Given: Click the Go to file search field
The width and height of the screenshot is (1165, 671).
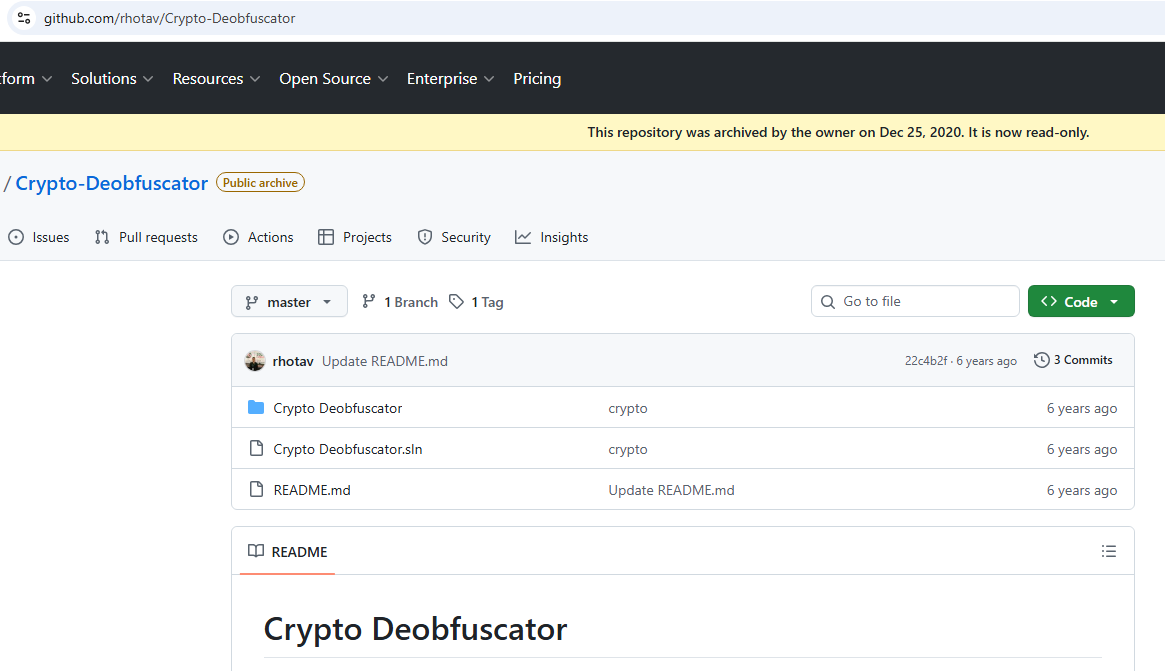Looking at the screenshot, I should (915, 301).
